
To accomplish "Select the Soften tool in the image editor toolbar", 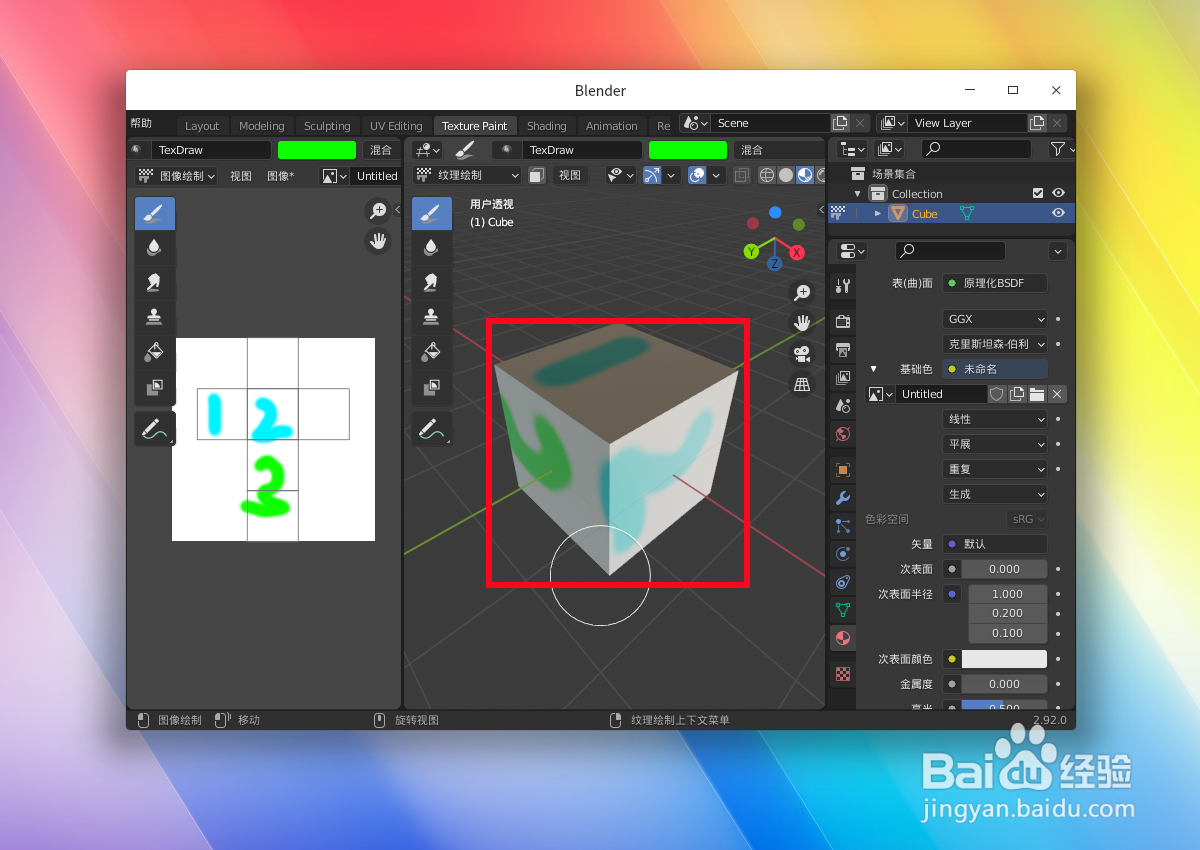I will 155,249.
